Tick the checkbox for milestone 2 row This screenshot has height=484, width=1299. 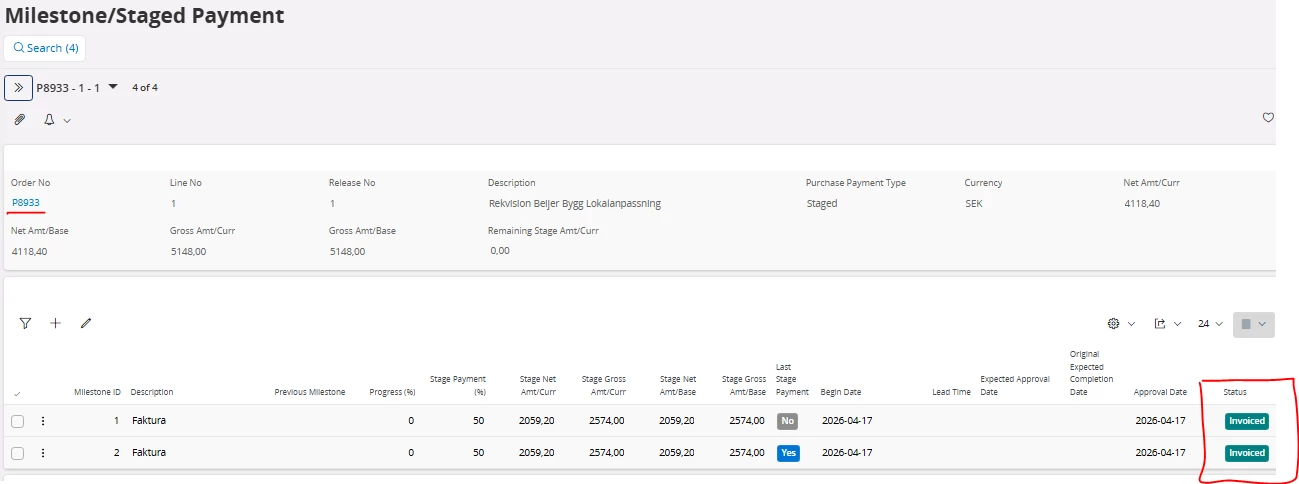[18, 453]
